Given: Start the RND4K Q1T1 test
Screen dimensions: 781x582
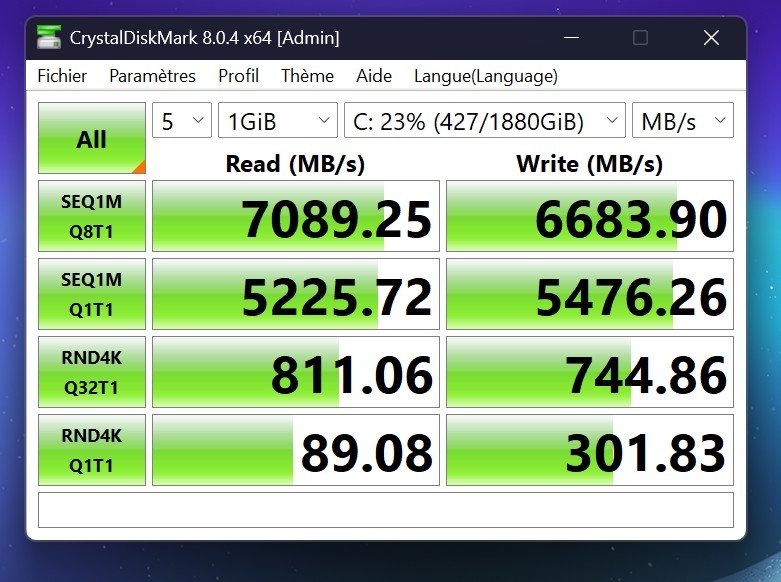Looking at the screenshot, I should pyautogui.click(x=92, y=450).
